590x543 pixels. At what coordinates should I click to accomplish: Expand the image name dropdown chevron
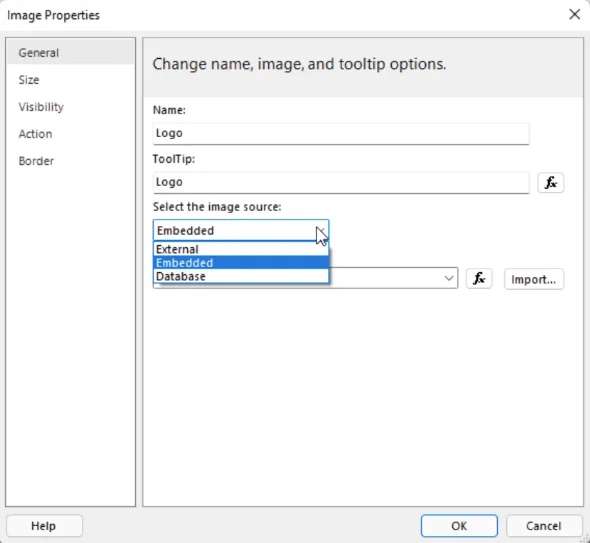tap(449, 278)
